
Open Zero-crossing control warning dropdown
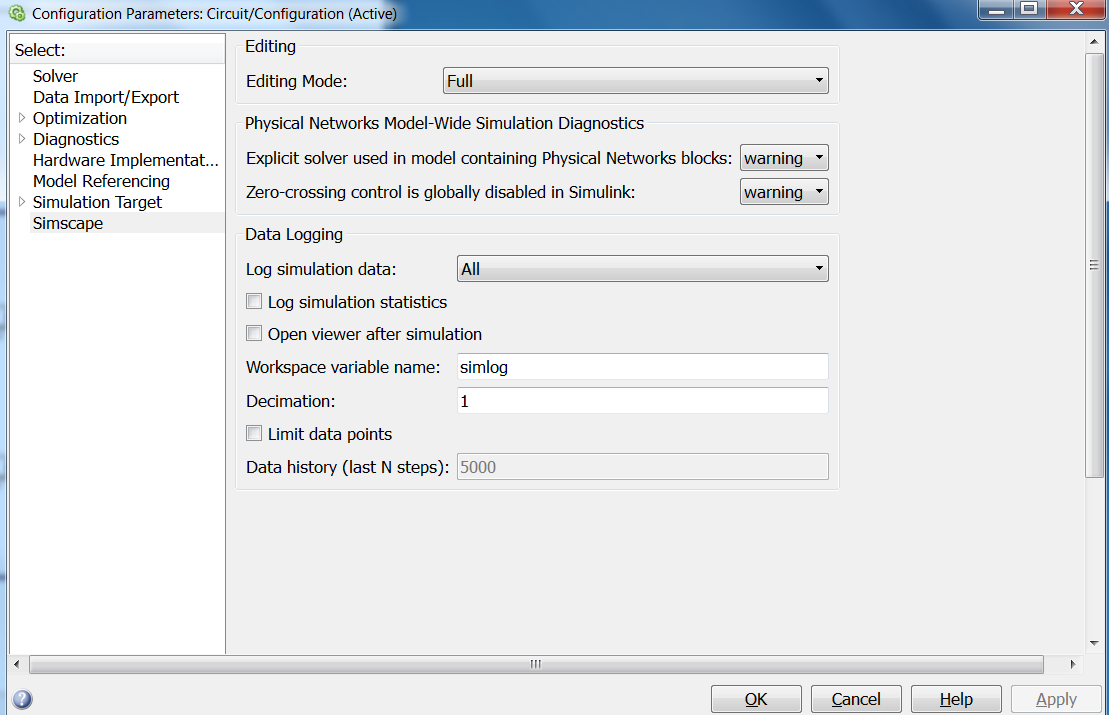tap(784, 192)
